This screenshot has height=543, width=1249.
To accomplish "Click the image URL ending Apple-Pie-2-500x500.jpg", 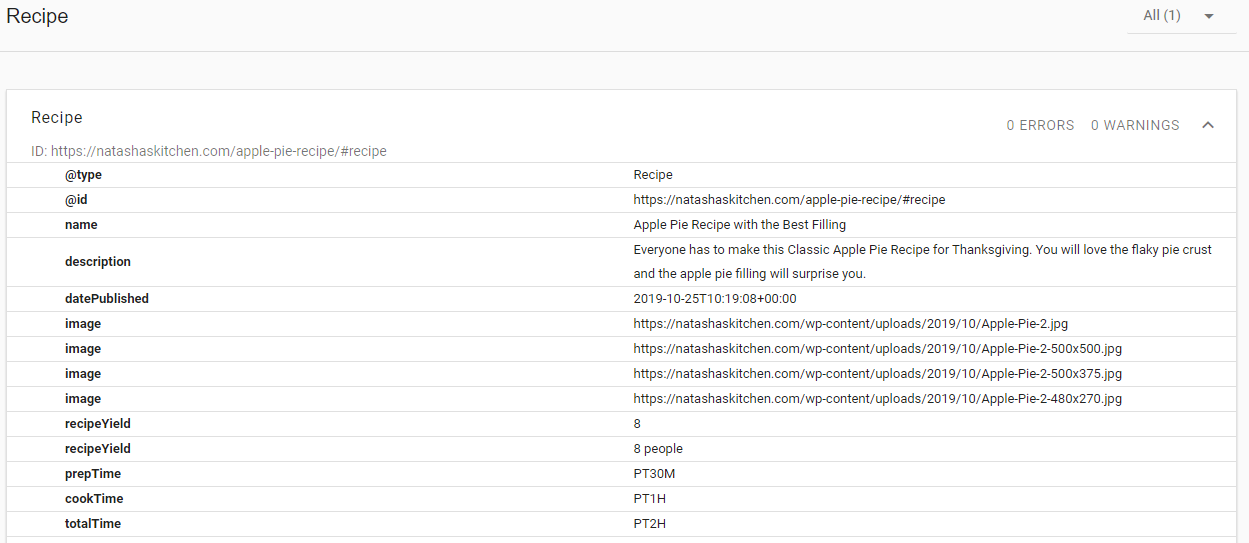I will click(878, 349).
